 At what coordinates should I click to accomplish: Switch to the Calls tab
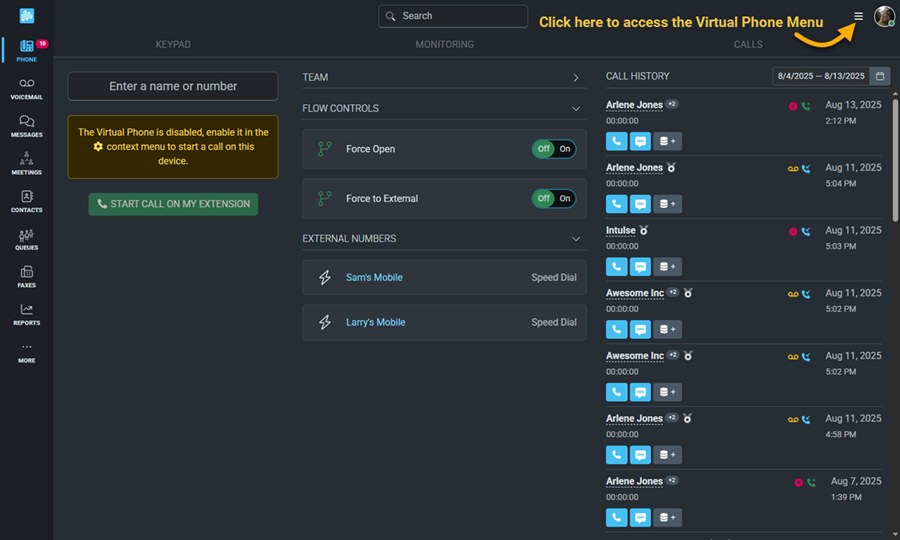coord(748,44)
